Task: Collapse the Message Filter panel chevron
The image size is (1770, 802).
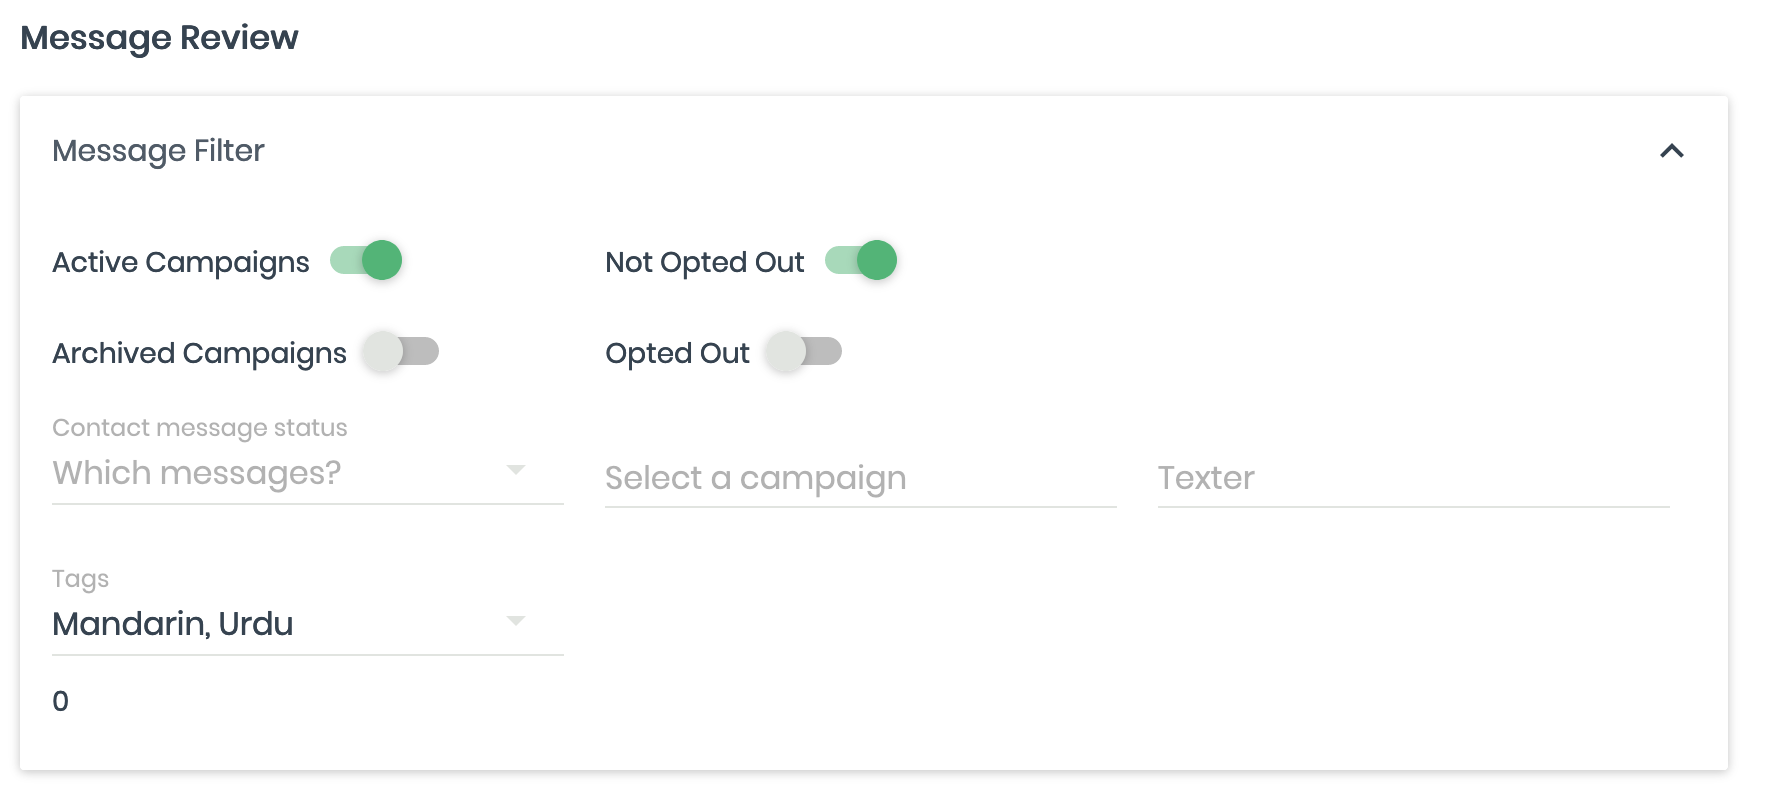Action: point(1671,151)
